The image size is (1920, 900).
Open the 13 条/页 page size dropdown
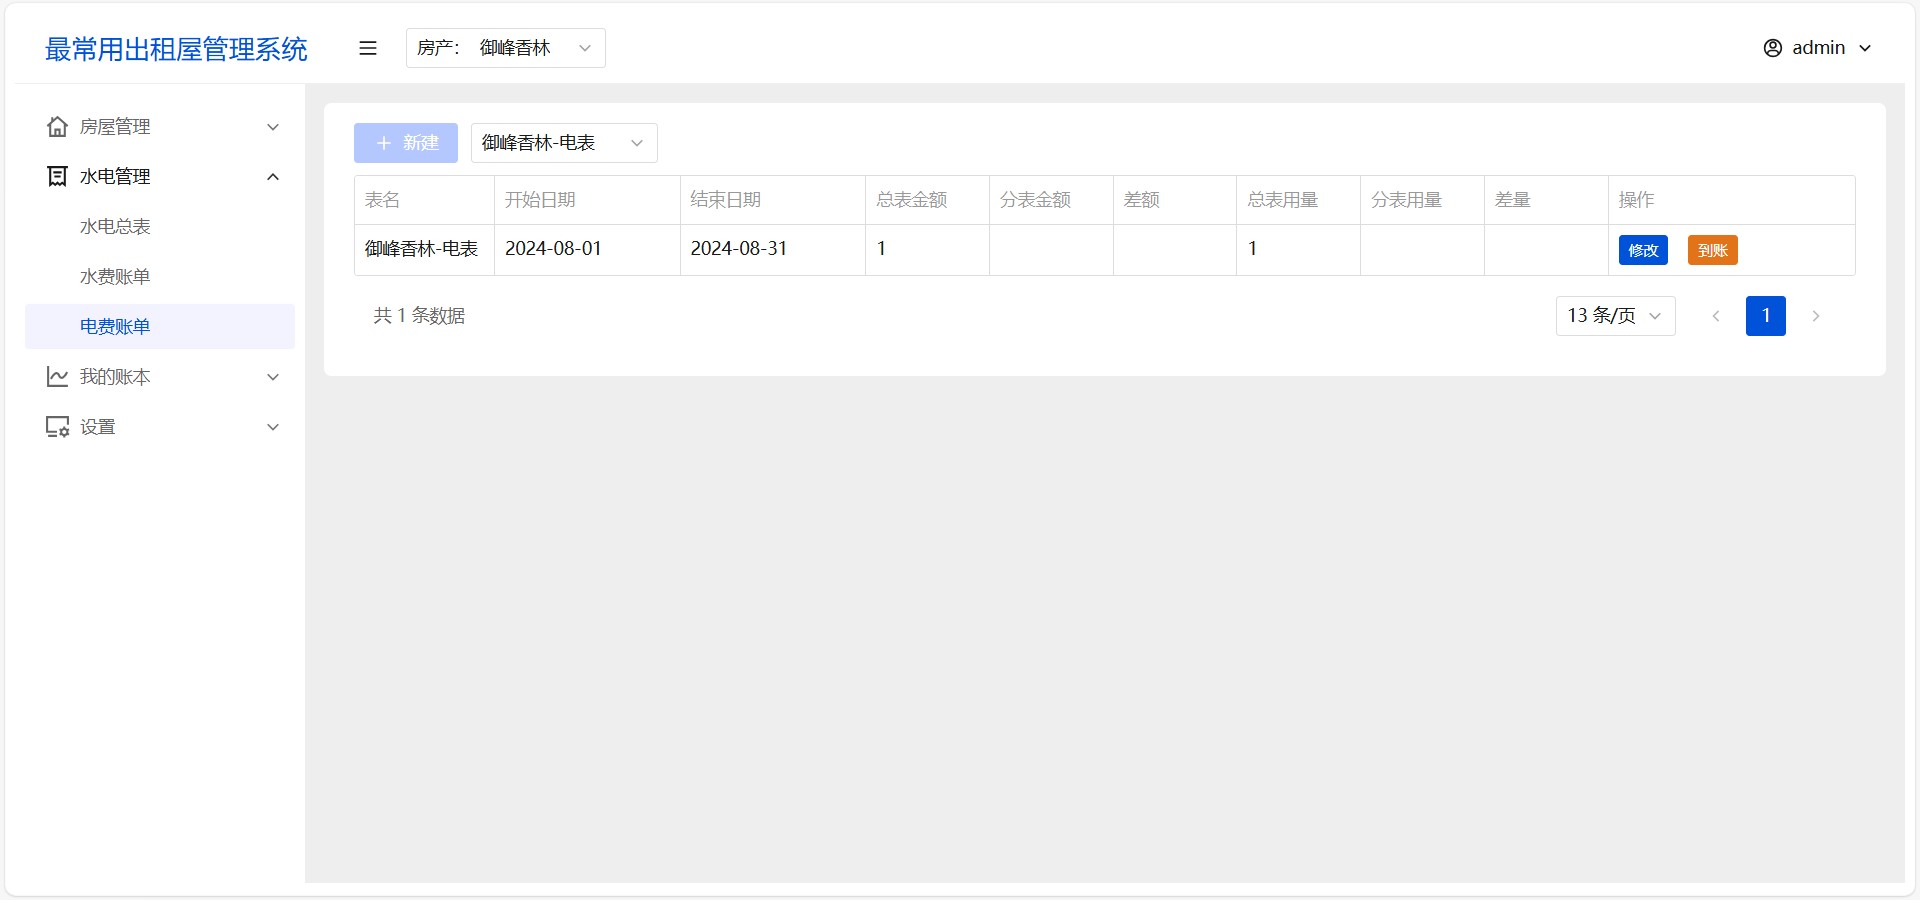click(x=1615, y=316)
